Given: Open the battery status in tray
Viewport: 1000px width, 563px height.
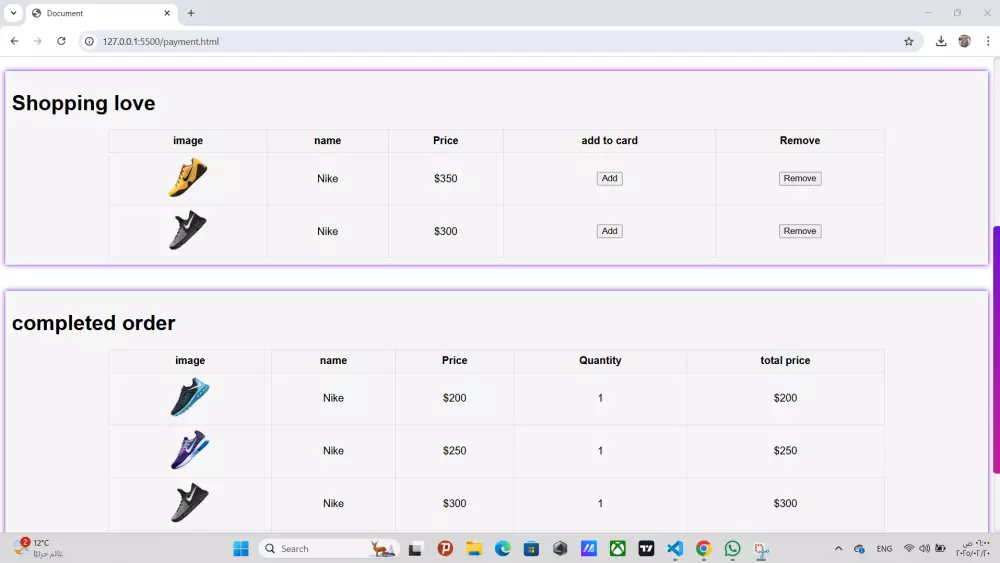Looking at the screenshot, I should pos(940,548).
